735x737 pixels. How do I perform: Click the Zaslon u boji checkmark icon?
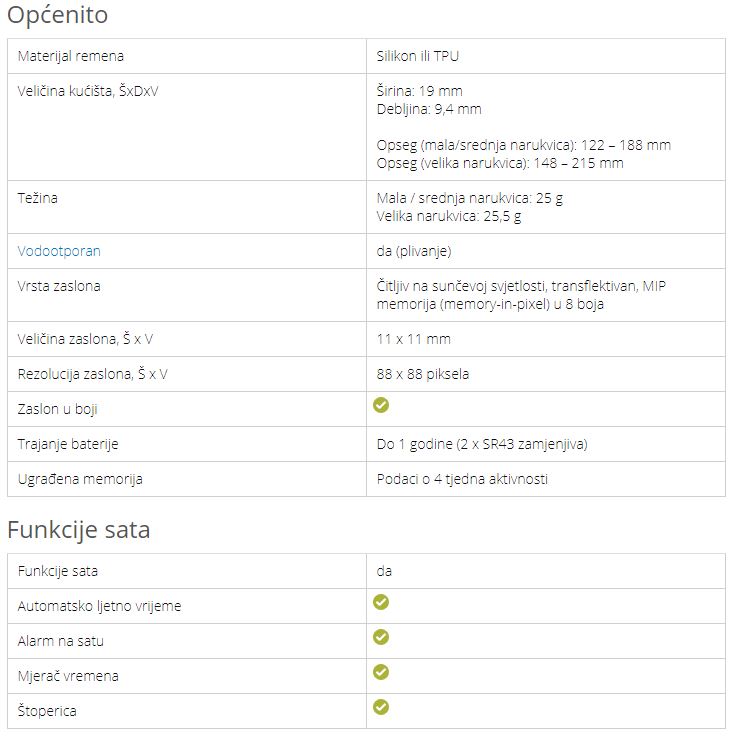pos(381,406)
